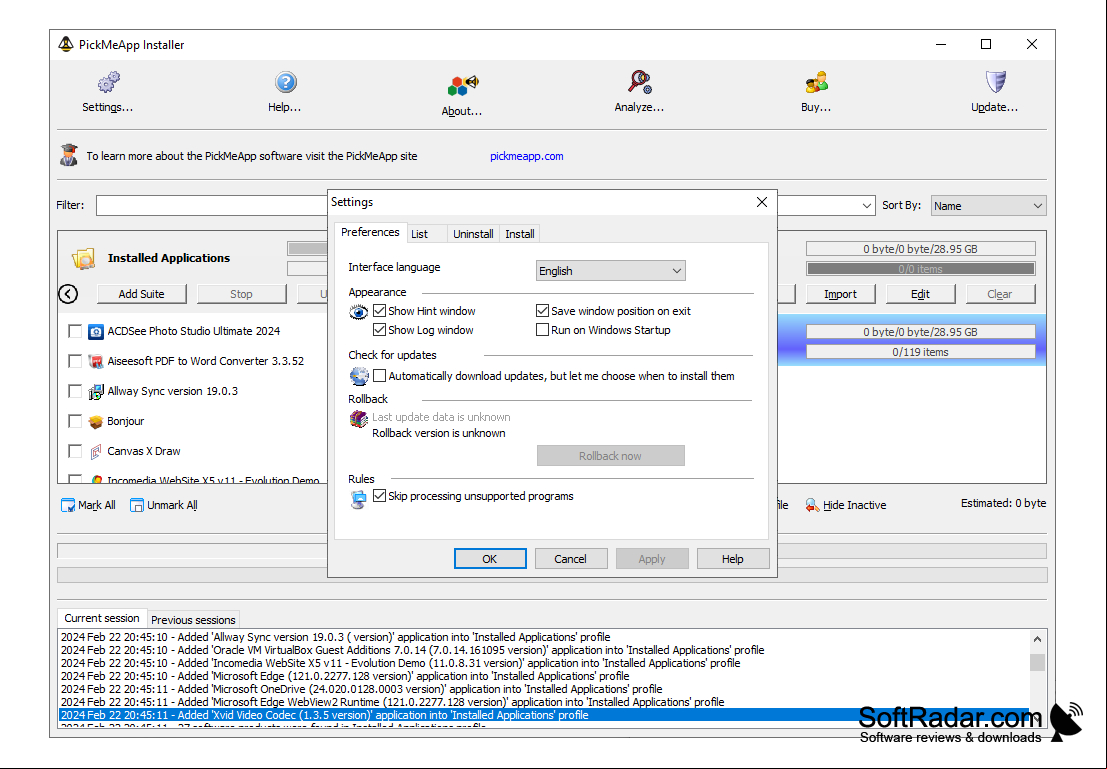Open the Sort By Name dropdown
Image resolution: width=1107 pixels, height=769 pixels.
click(988, 205)
